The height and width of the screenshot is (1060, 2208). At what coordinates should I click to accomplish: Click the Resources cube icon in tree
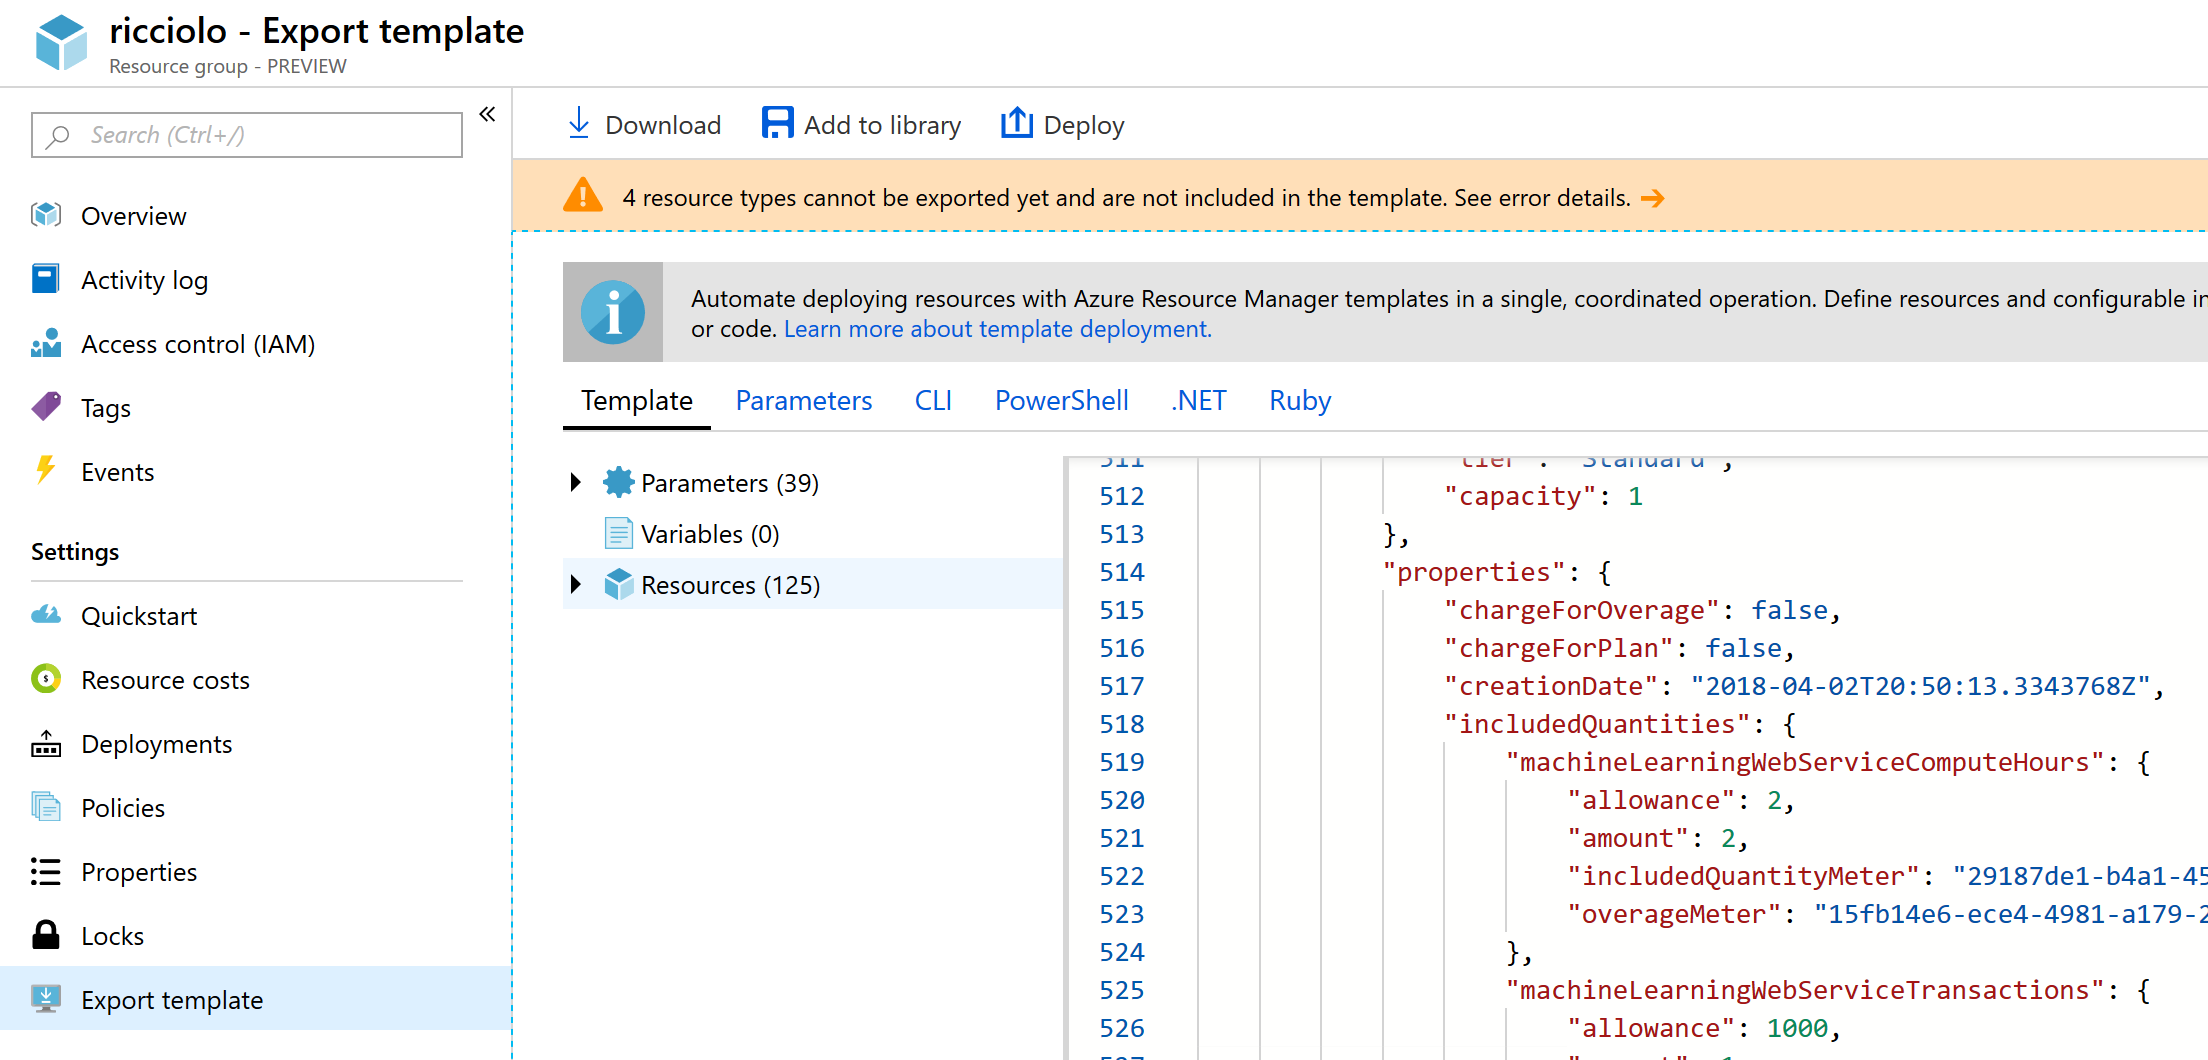[x=619, y=584]
